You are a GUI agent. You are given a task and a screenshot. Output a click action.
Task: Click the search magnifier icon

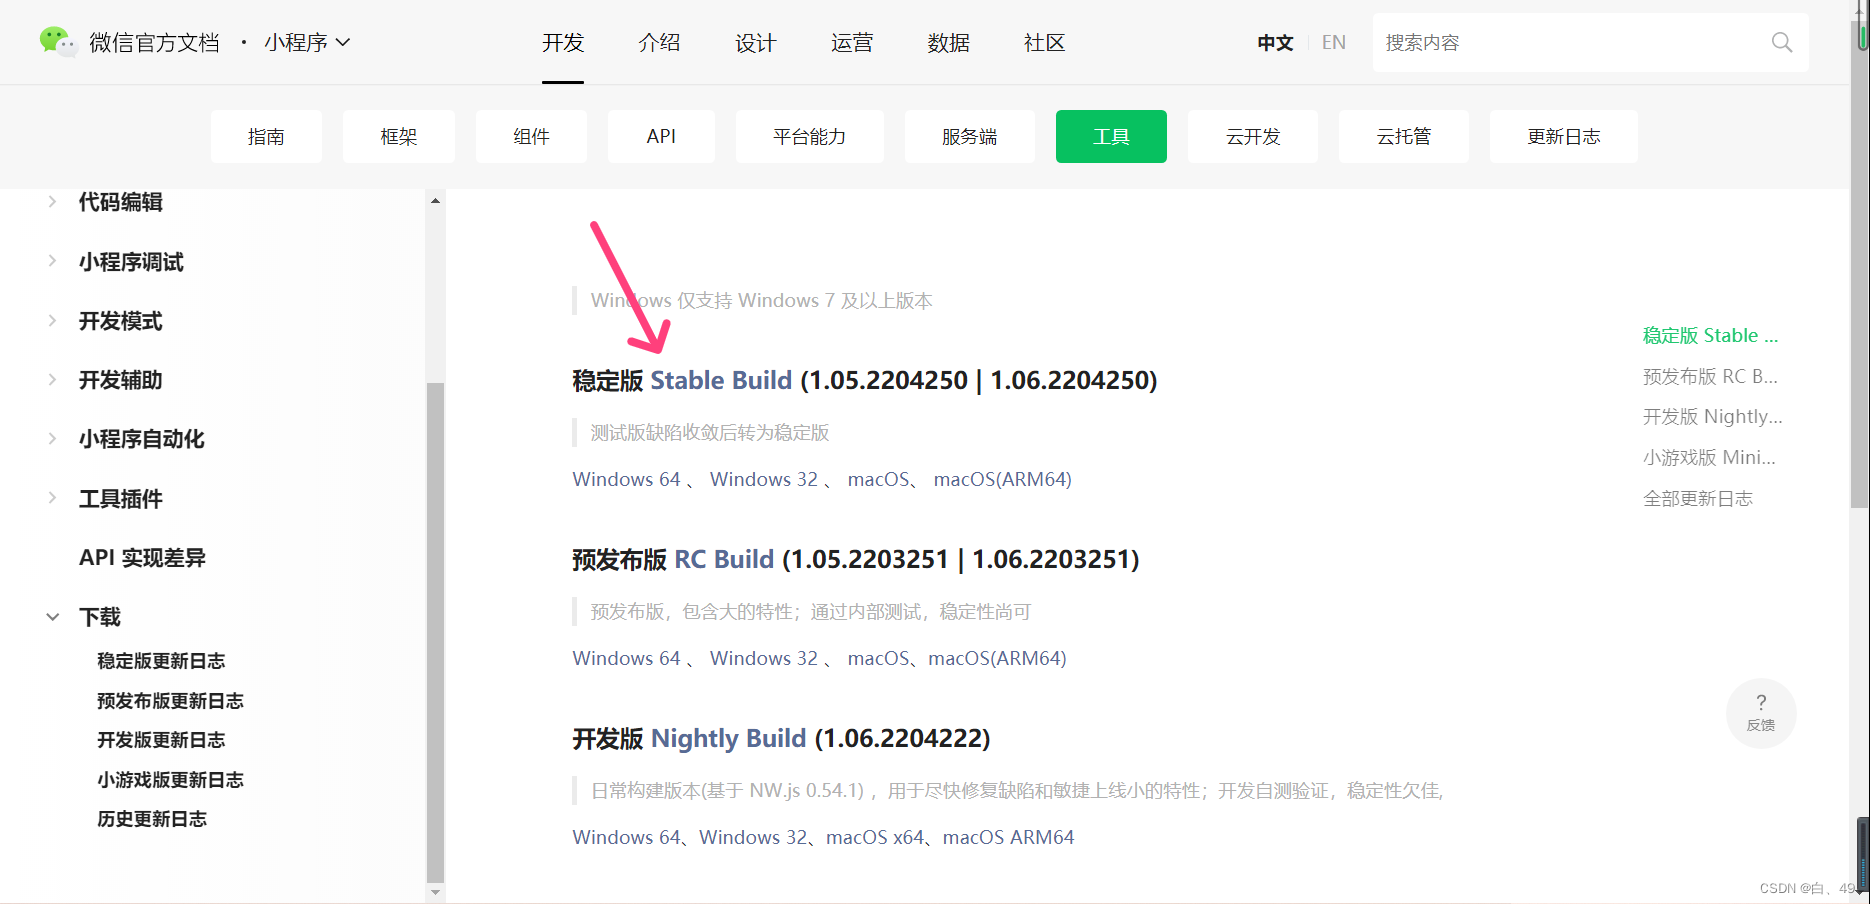click(x=1782, y=42)
